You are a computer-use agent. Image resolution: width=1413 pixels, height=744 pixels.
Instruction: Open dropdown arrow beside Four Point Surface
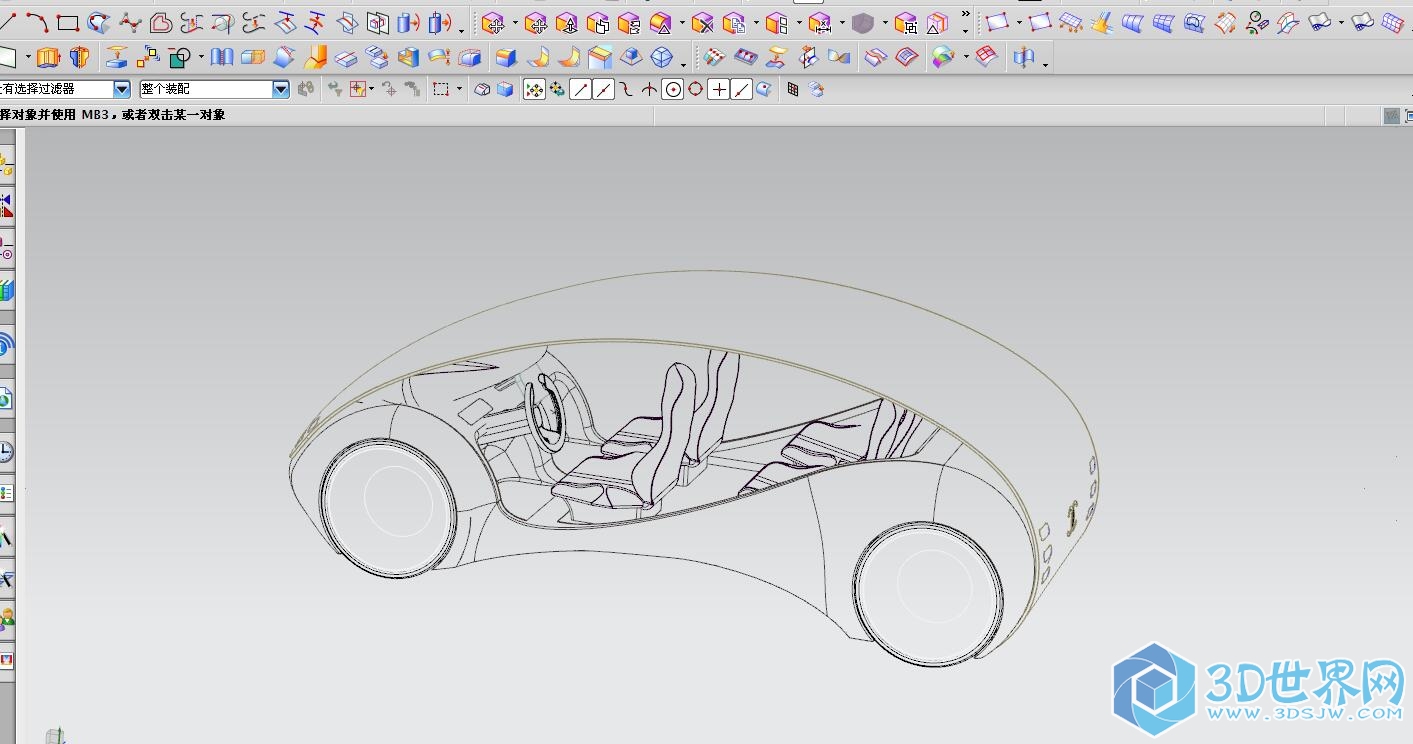click(x=1019, y=24)
